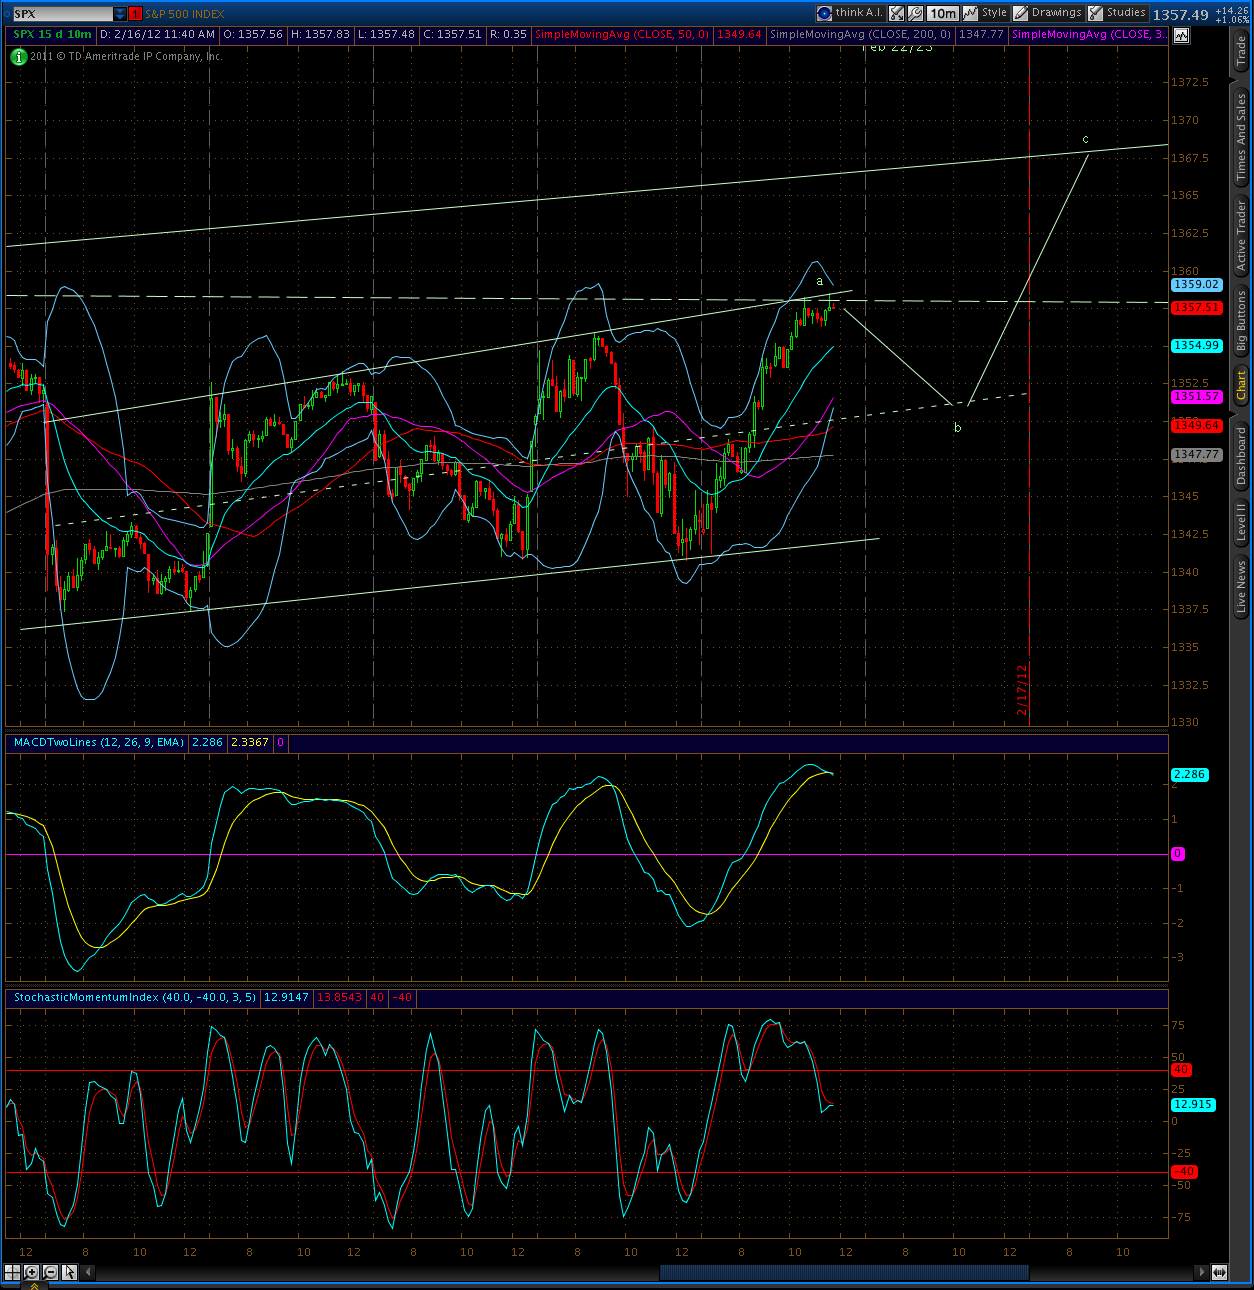The height and width of the screenshot is (1290, 1254).
Task: Click the cyan 2.286 MACD value bubble
Action: 1190,775
